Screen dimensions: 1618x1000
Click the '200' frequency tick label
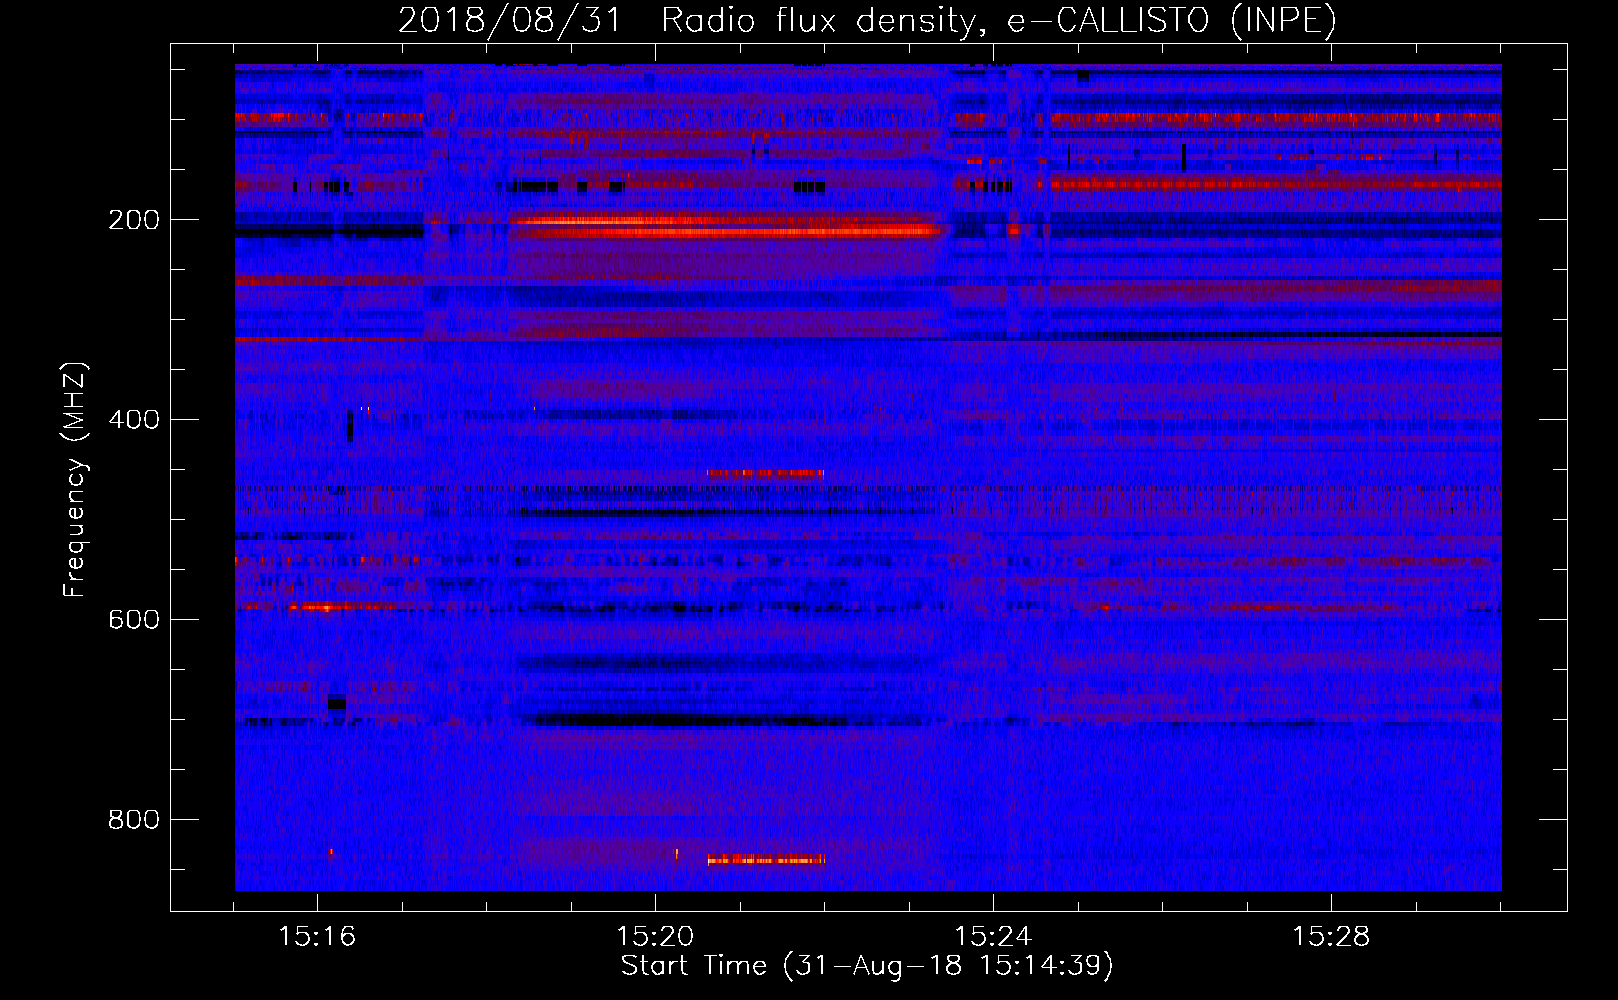134,220
